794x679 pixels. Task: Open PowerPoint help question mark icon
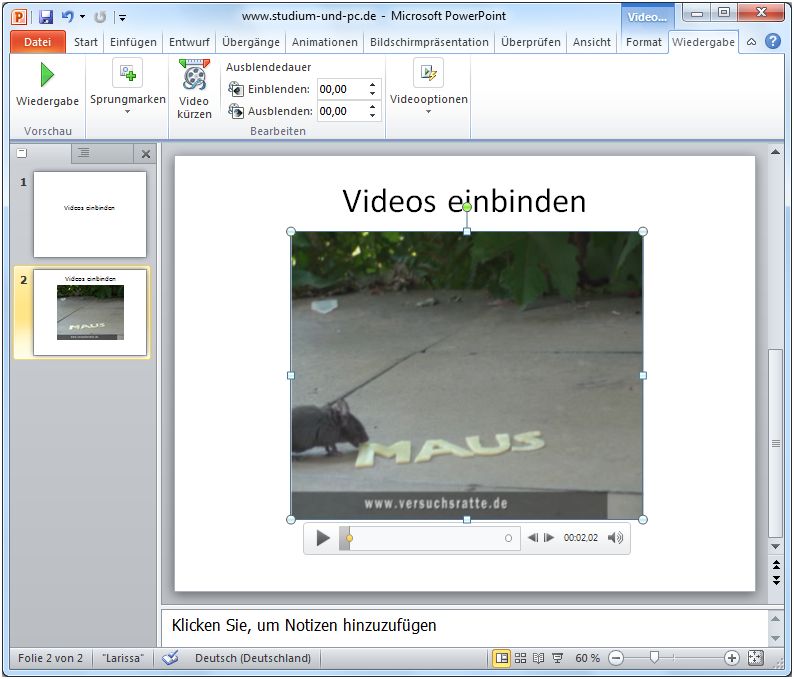pos(773,42)
